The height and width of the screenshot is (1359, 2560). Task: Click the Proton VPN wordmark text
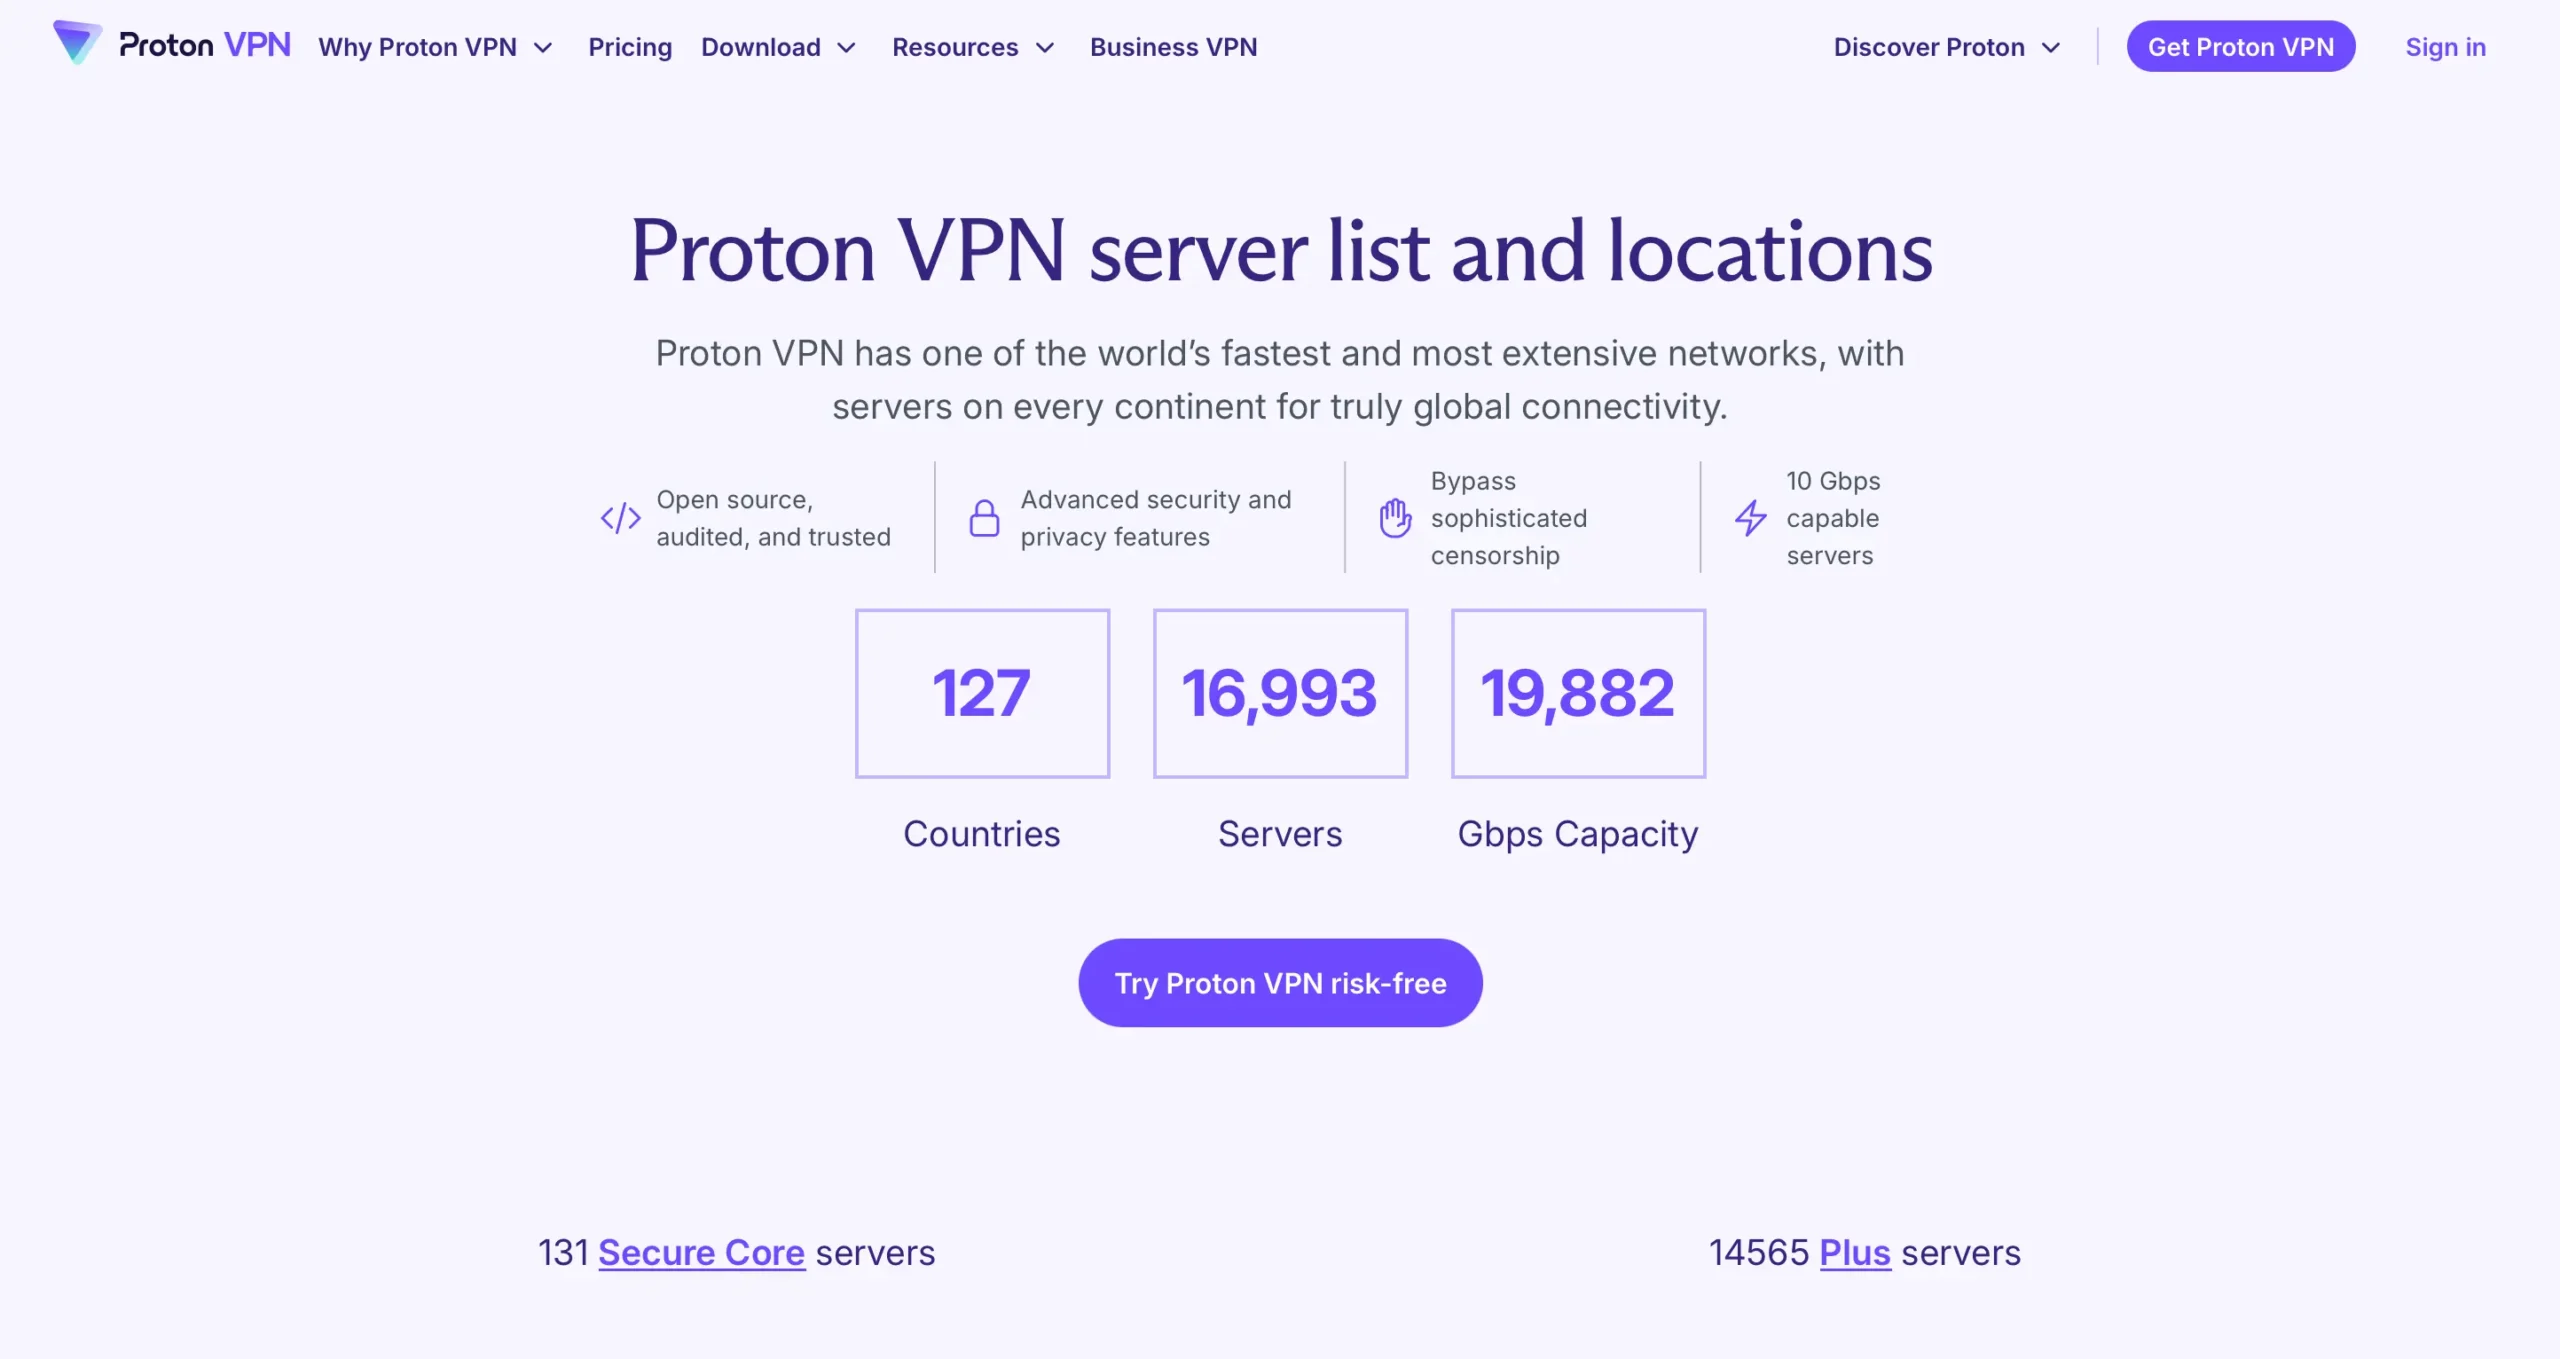tap(205, 43)
